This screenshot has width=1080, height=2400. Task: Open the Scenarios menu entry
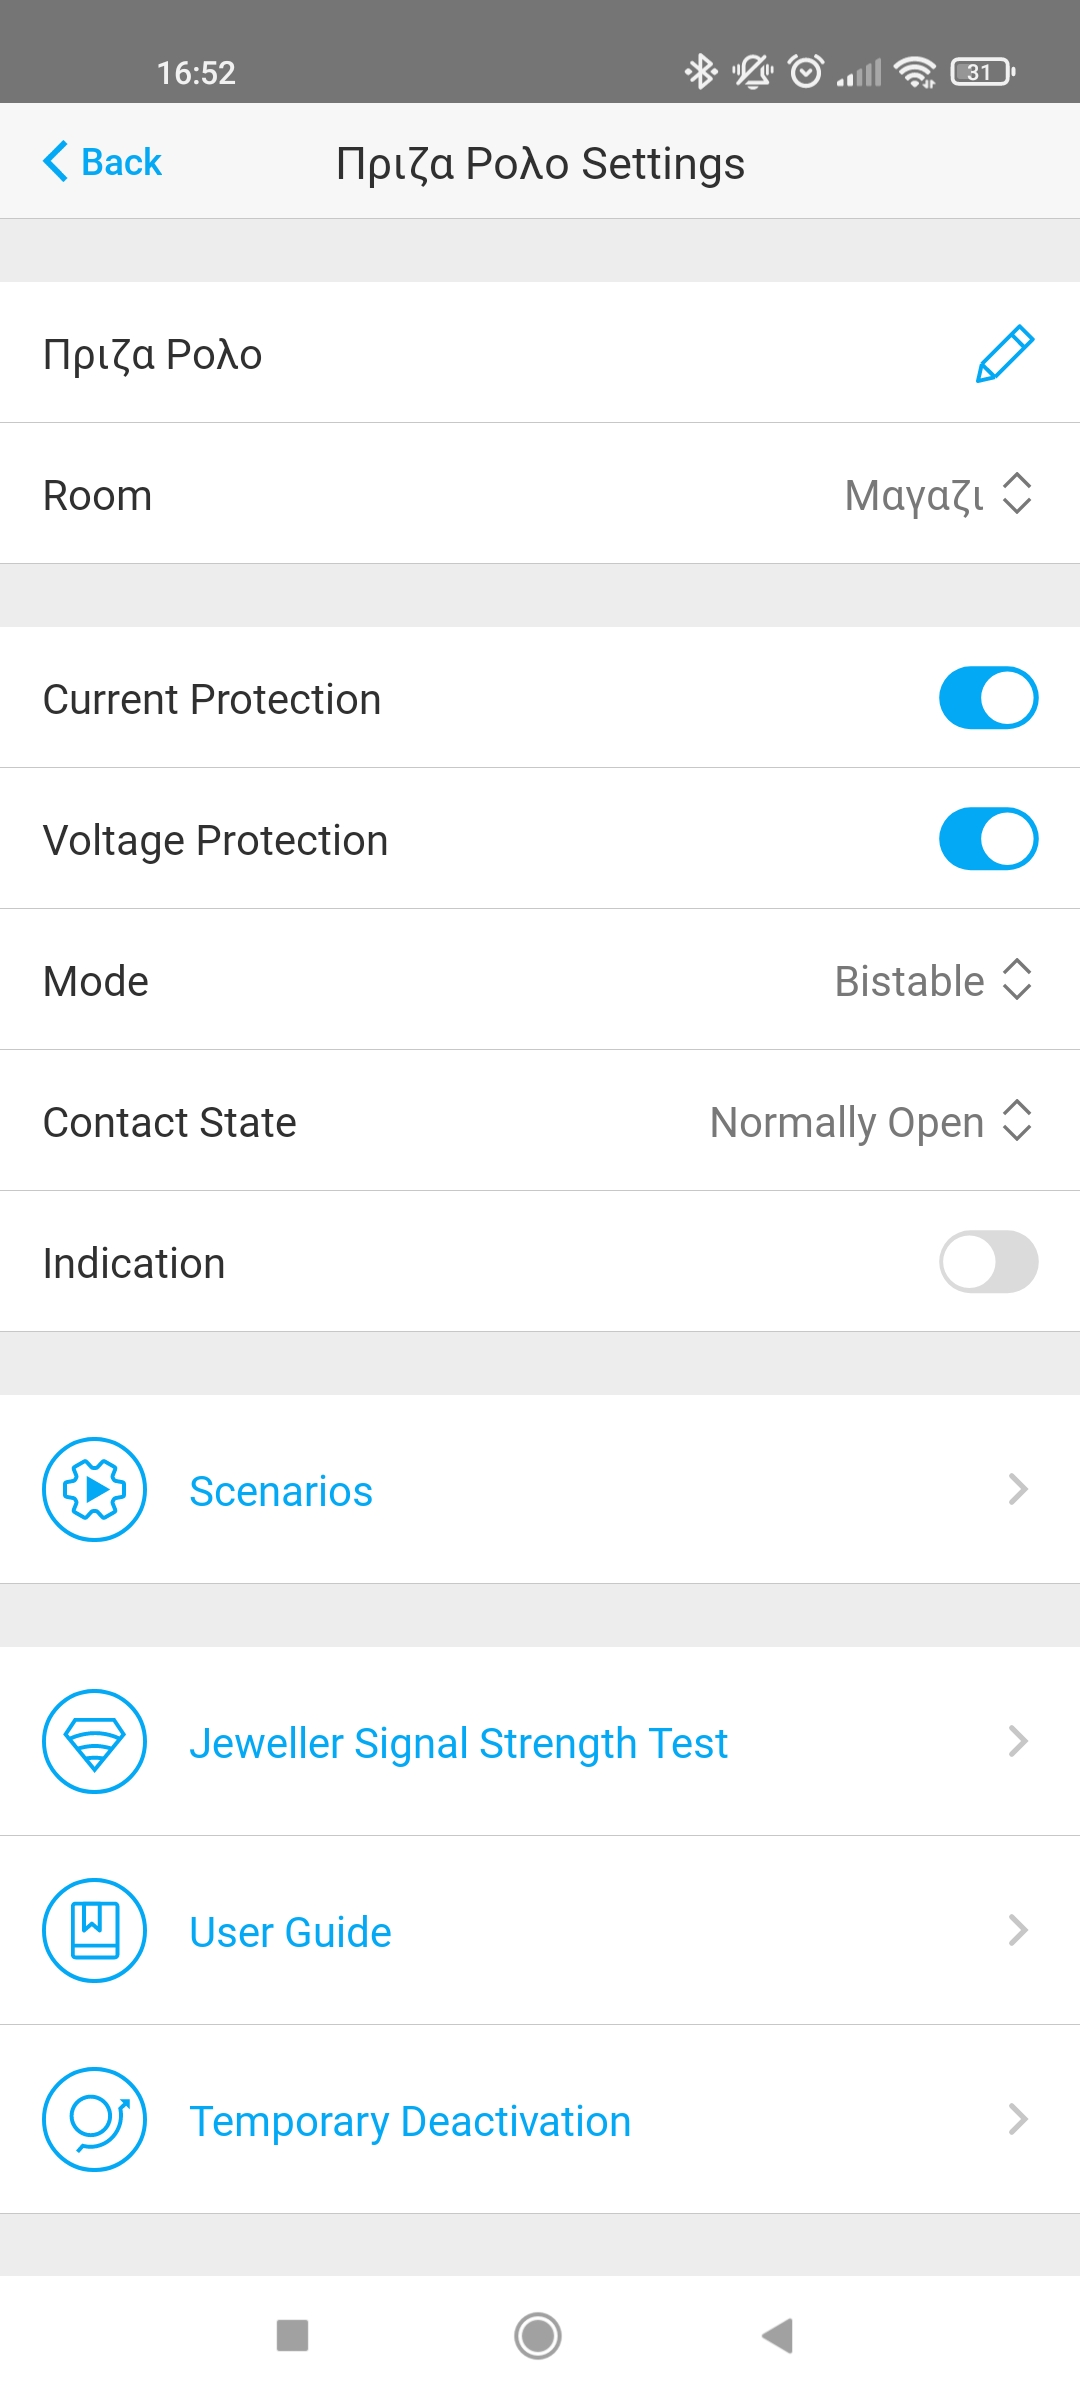[281, 1491]
